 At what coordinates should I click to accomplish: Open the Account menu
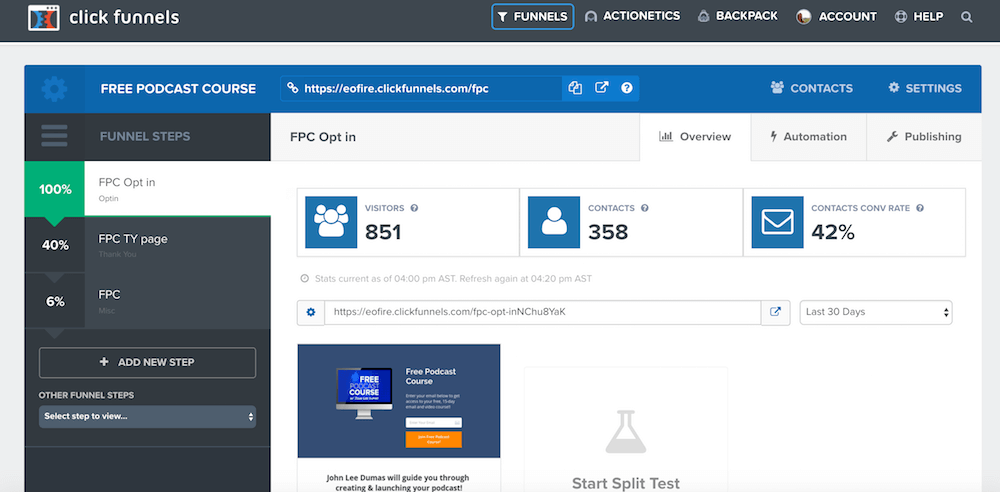[x=836, y=17]
